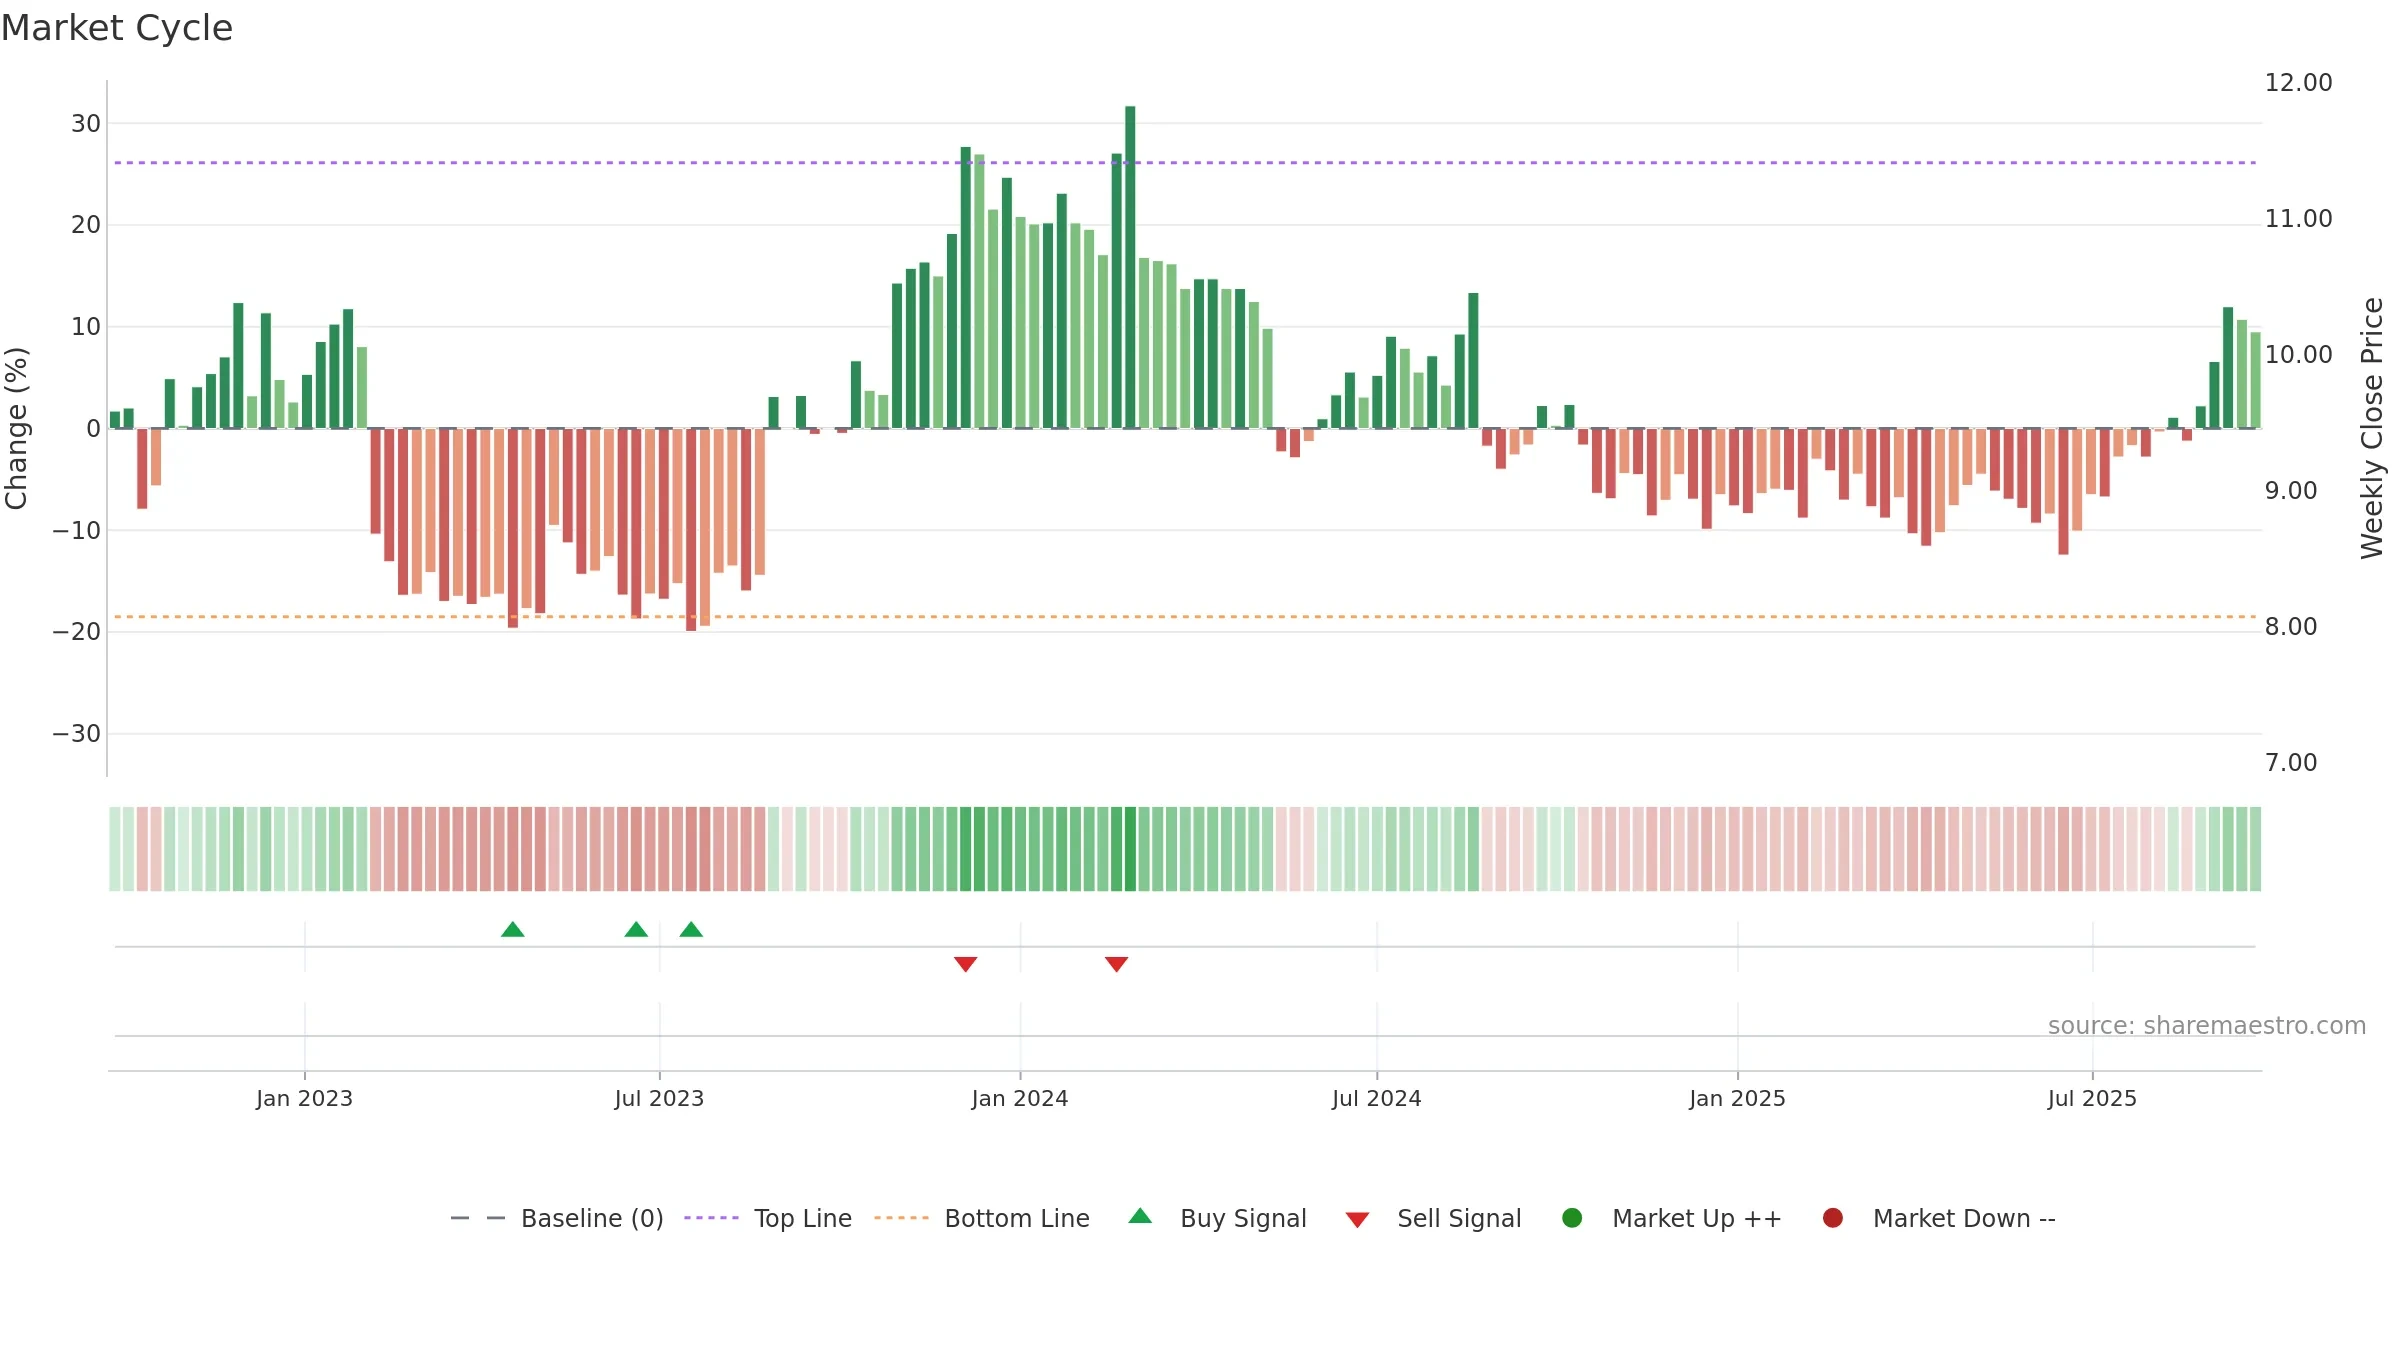Viewport: 2400px width, 1350px height.
Task: Select the sell signal marker after Jan 2024
Action: [x=1116, y=964]
